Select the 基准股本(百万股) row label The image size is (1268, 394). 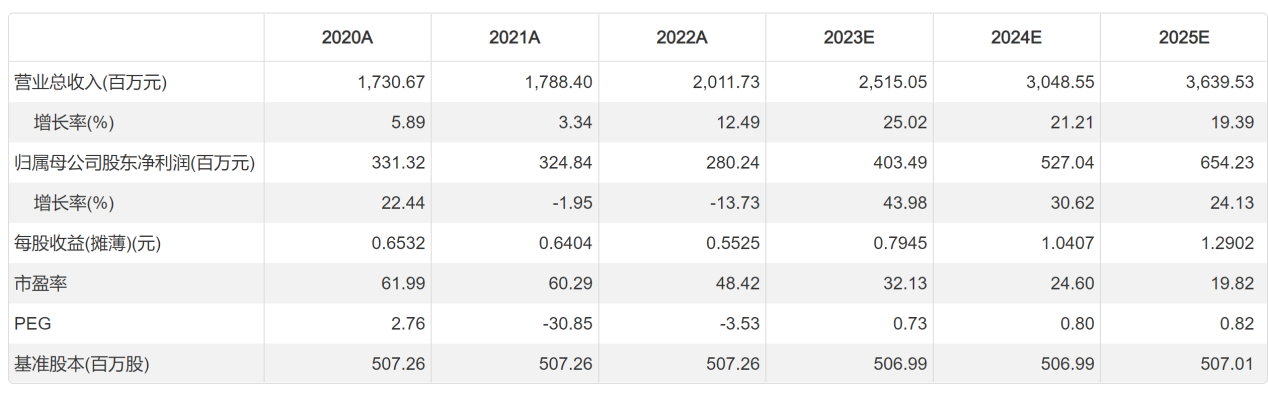tap(81, 364)
